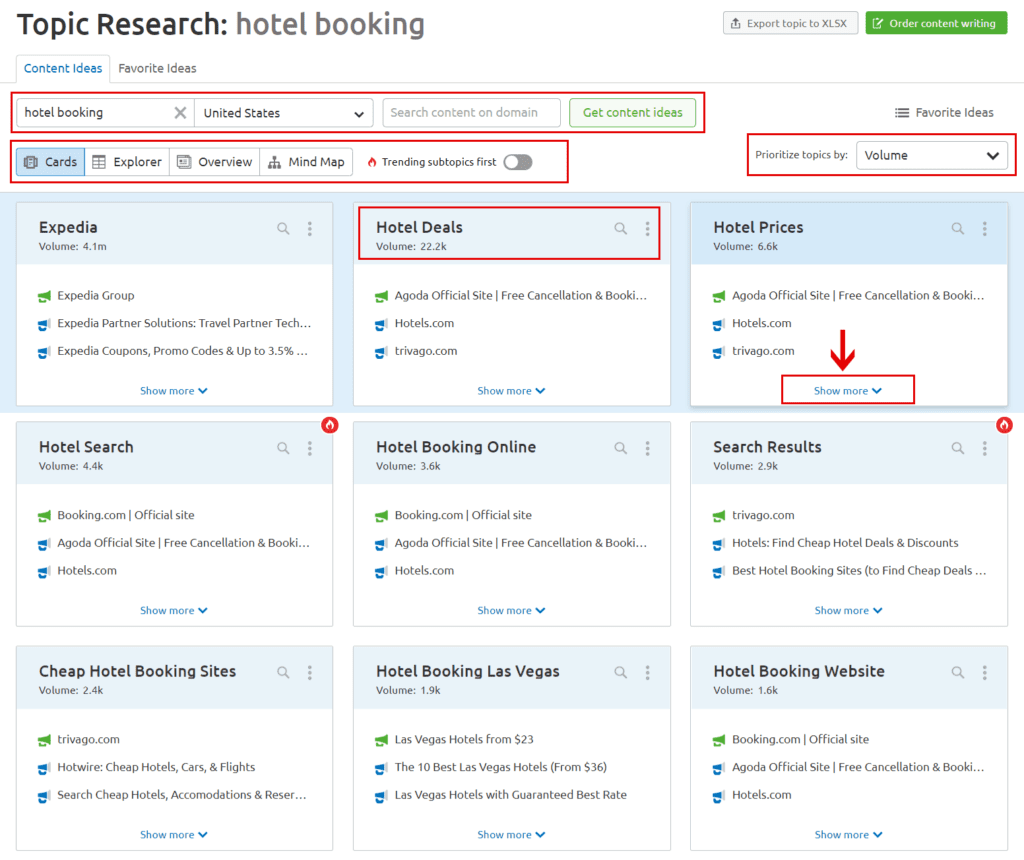Click megaphone icon beside Expedia Group
The image size is (1024, 860).
point(44,296)
